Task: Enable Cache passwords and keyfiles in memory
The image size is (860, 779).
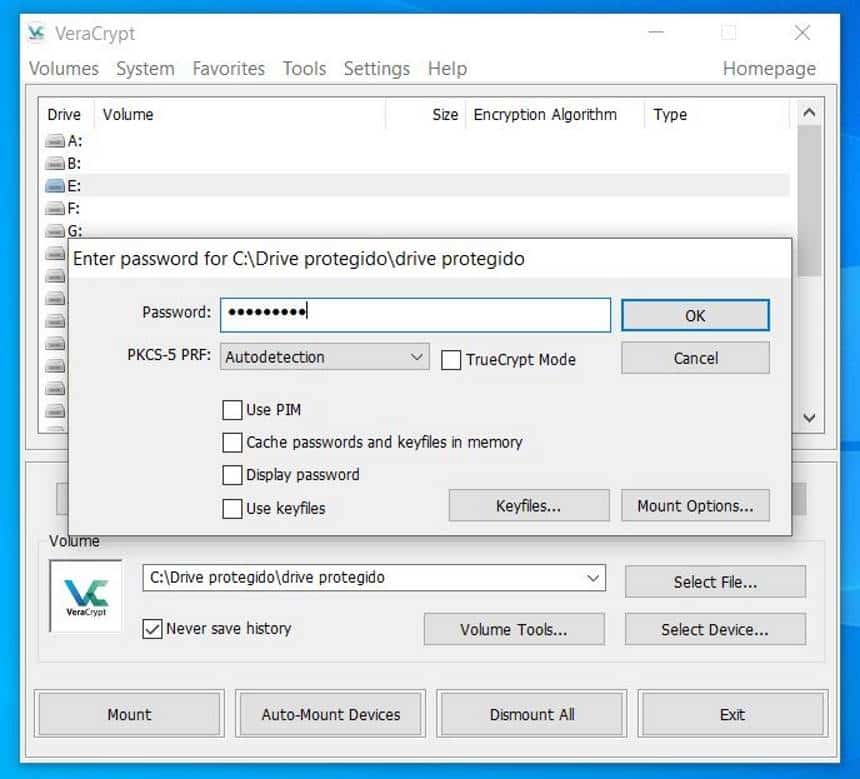Action: point(232,442)
